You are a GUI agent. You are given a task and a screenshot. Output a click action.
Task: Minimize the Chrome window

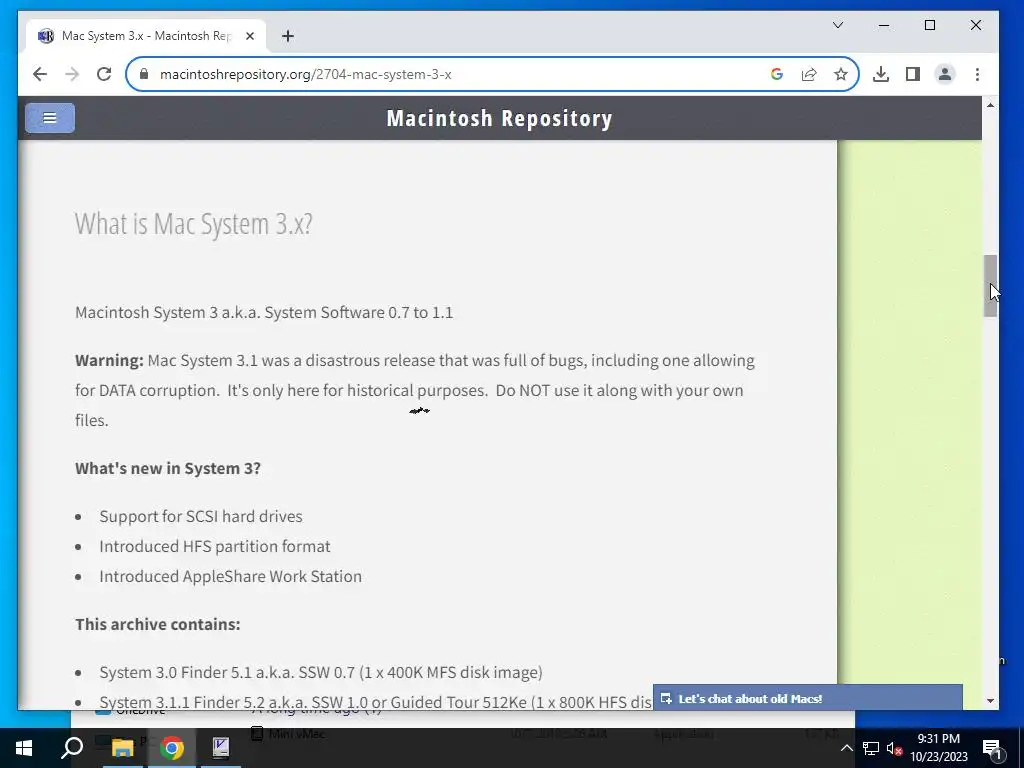pos(884,25)
